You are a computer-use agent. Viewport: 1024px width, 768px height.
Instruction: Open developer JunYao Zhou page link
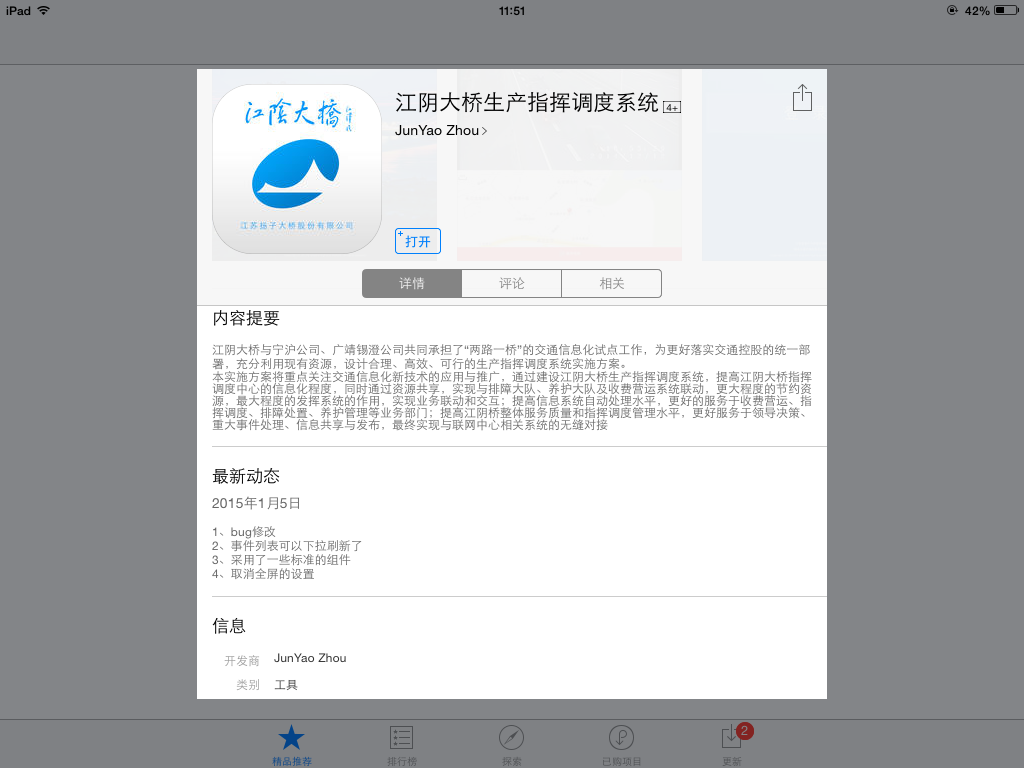coord(441,131)
